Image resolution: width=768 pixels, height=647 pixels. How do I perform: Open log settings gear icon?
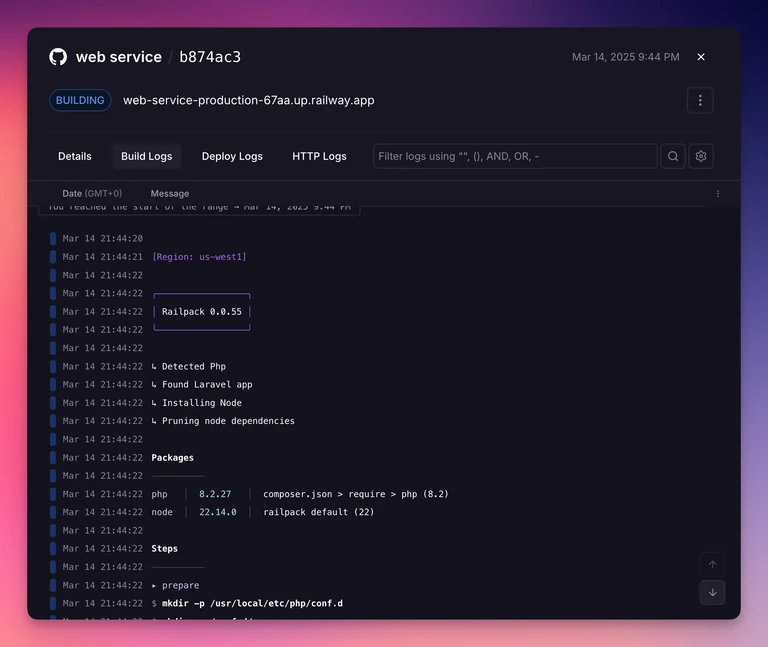tap(701, 156)
